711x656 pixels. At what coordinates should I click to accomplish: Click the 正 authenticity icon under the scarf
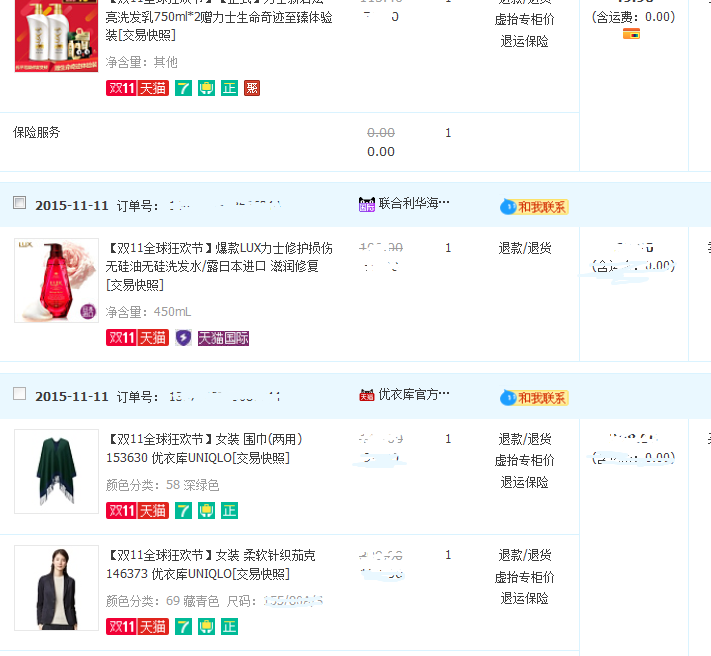coord(229,510)
